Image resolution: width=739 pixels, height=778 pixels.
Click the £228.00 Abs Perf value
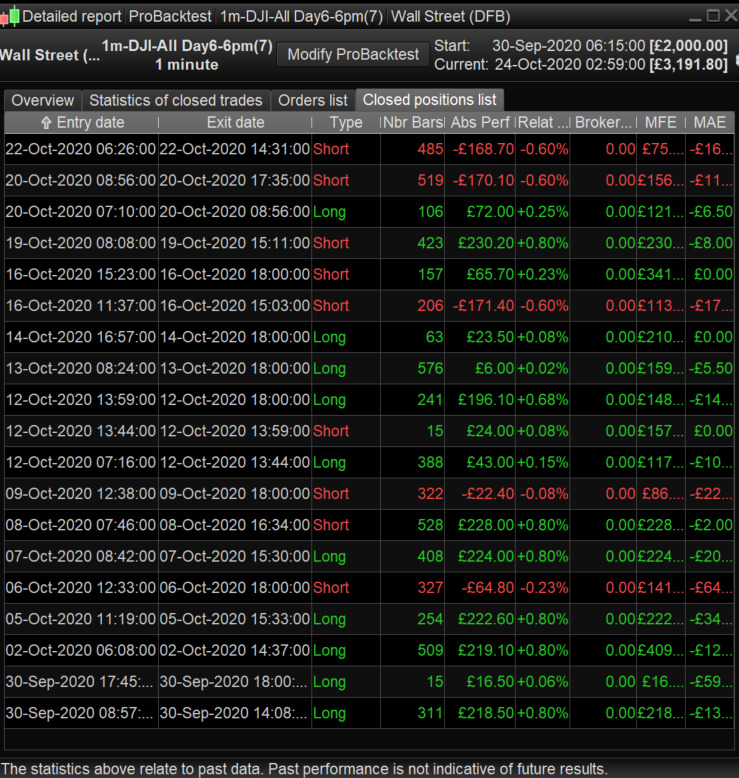tap(485, 525)
